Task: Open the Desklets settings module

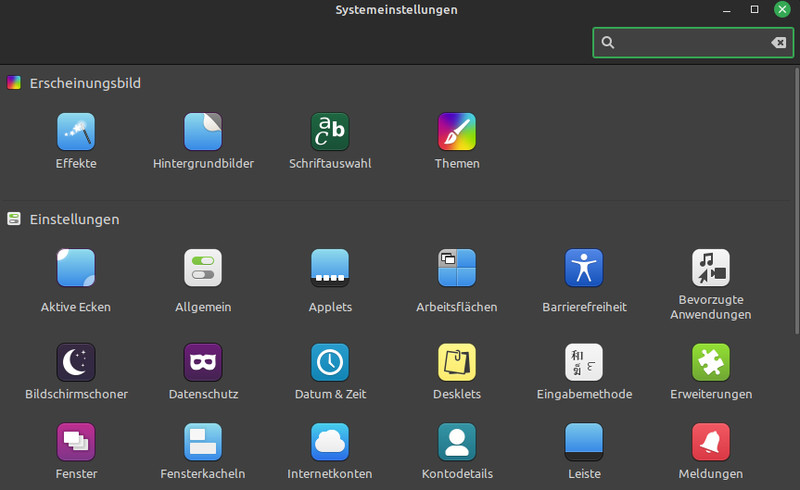Action: [457, 362]
